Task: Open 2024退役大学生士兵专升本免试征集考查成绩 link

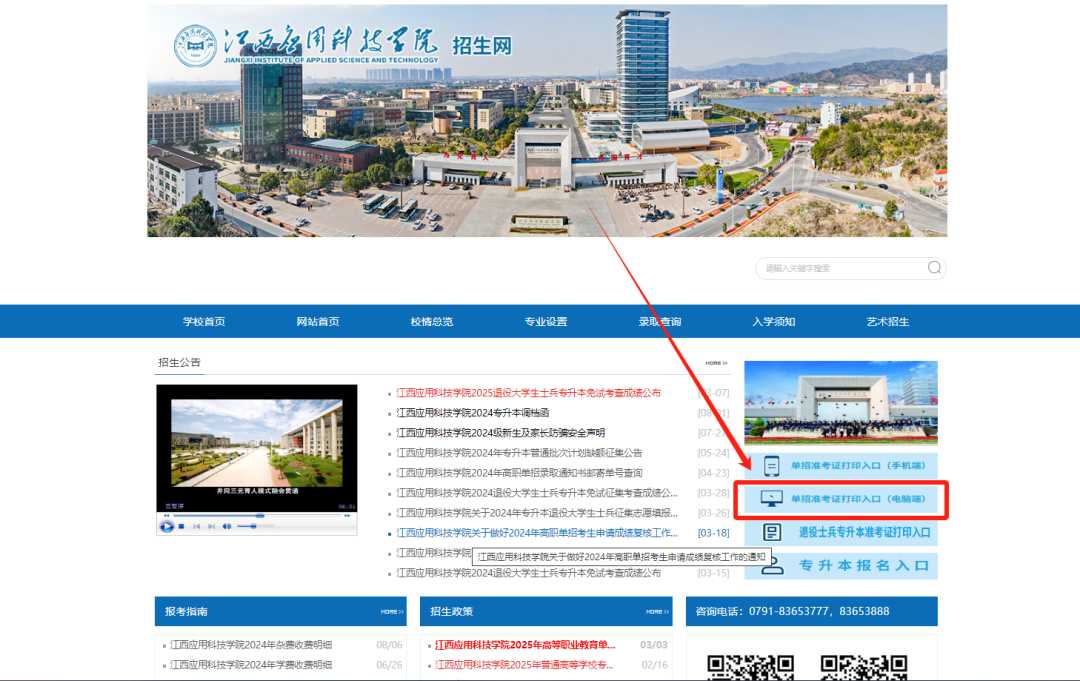Action: pyautogui.click(x=537, y=492)
